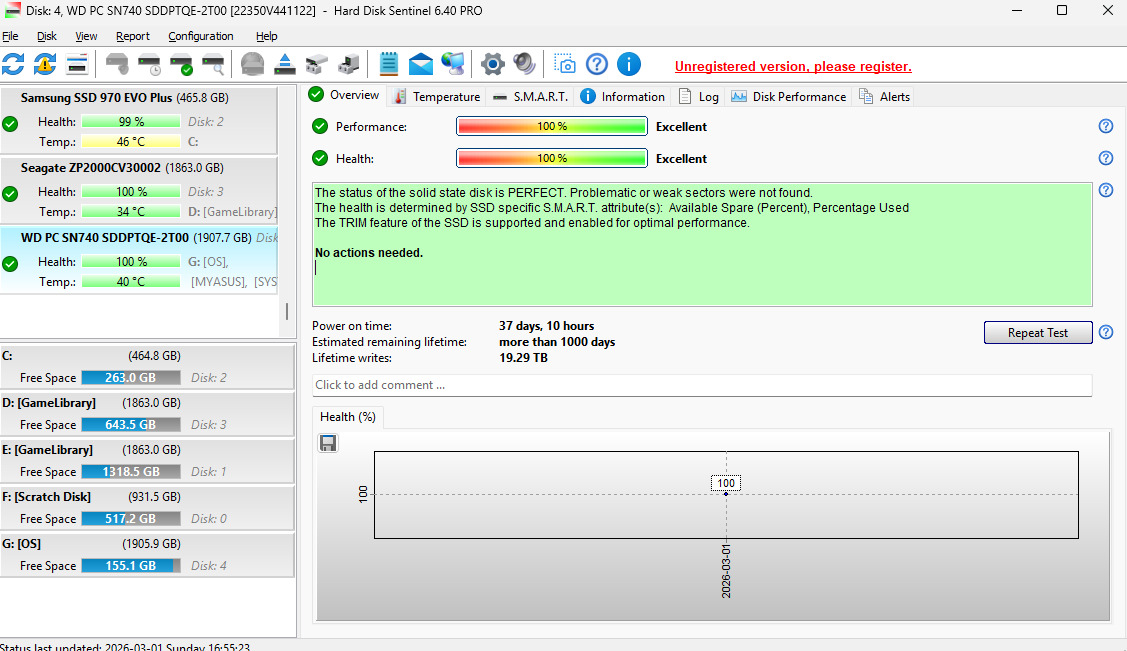Image resolution: width=1127 pixels, height=651 pixels.
Task: Switch to the Information tab
Action: coord(622,96)
